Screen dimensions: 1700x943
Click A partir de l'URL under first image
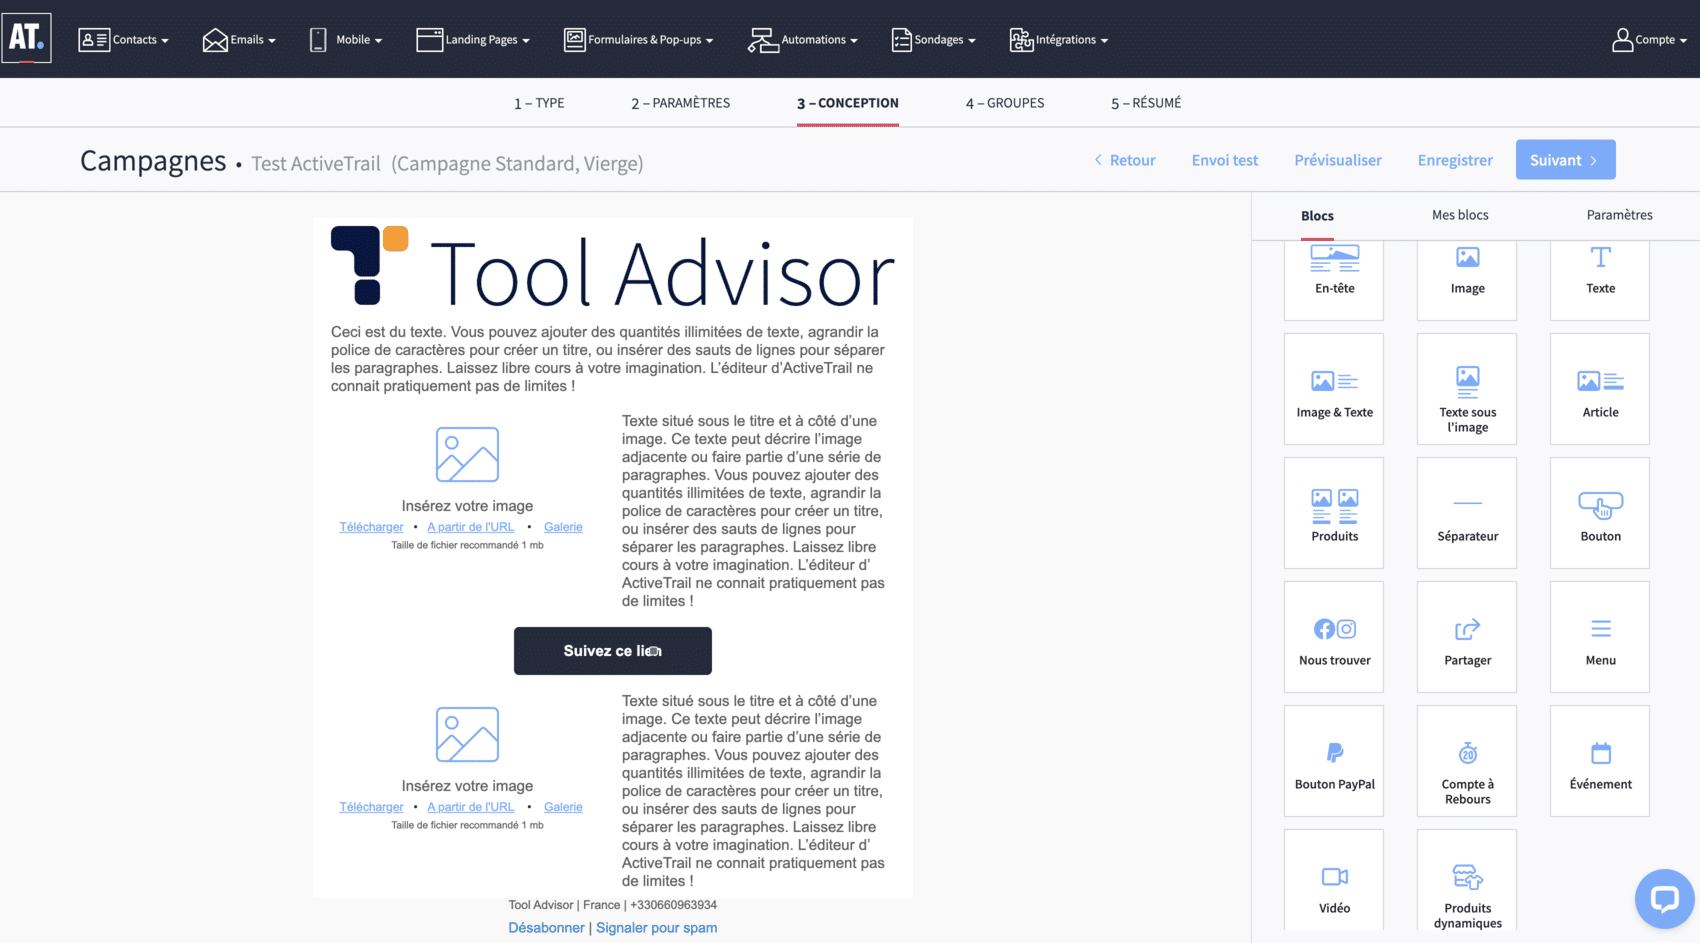(470, 527)
